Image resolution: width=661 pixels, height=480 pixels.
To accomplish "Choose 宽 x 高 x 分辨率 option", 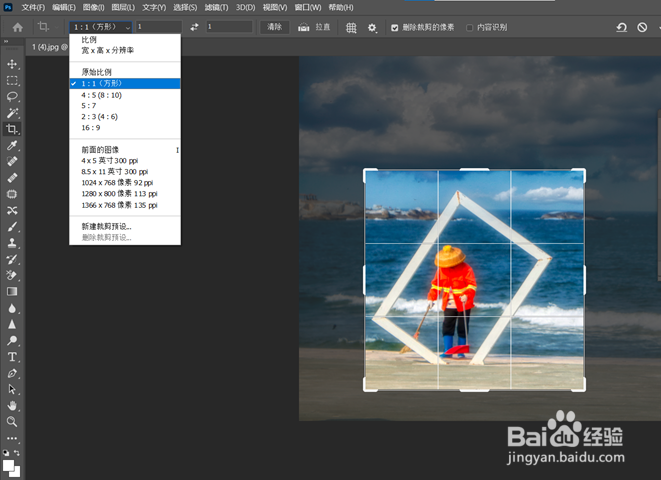I will [x=125, y=51].
